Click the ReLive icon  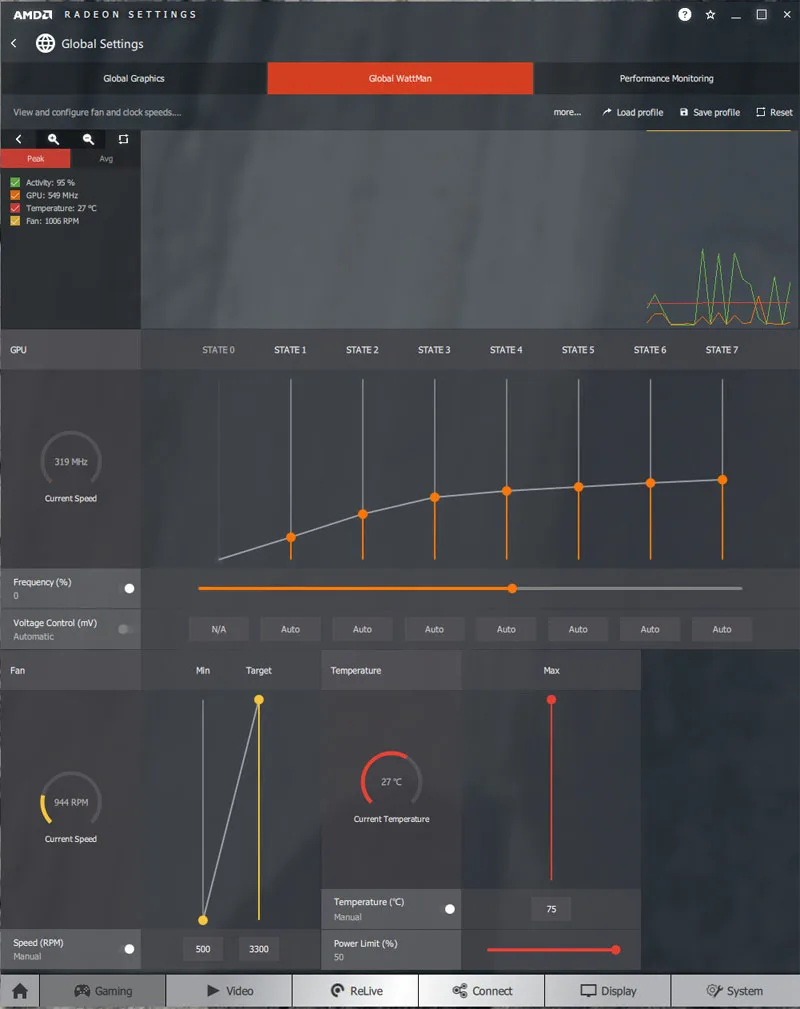tap(337, 991)
